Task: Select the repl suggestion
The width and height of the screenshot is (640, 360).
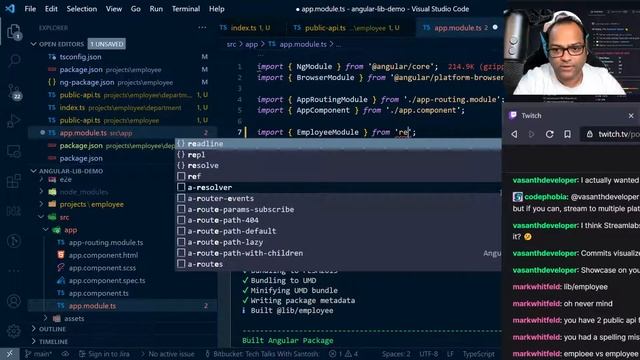Action: [338, 155]
